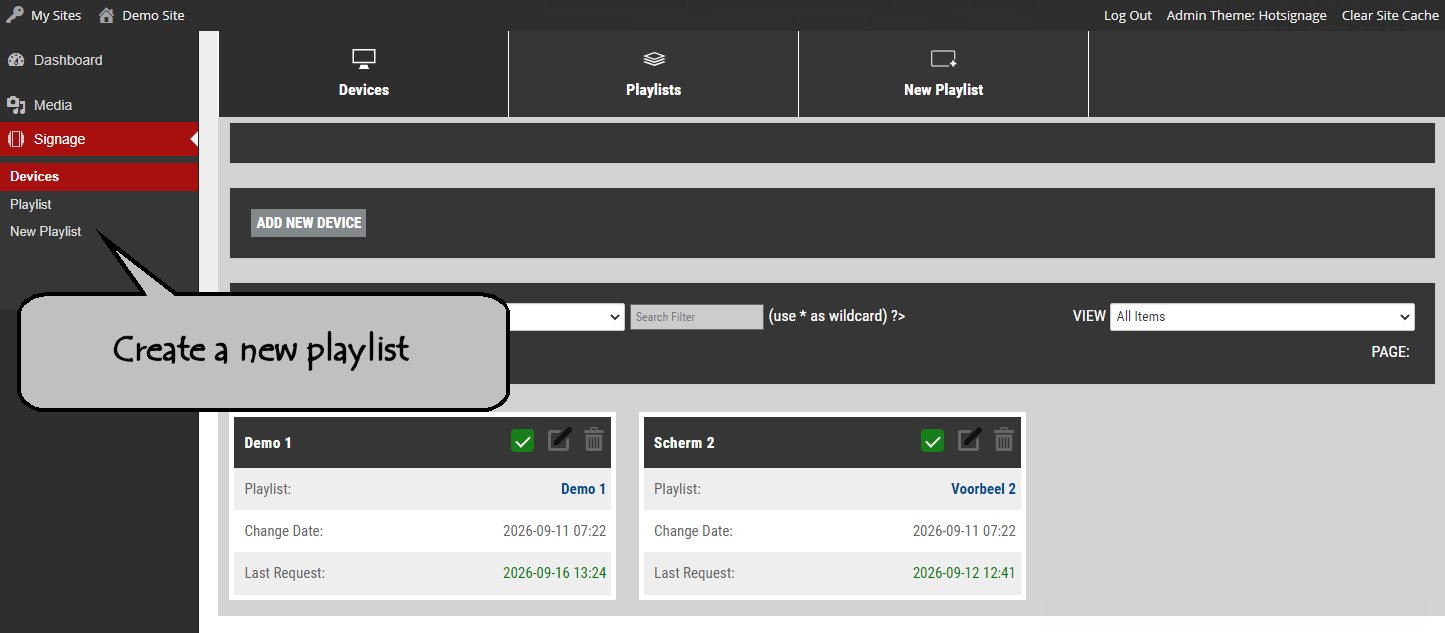
Task: Click Clear Site Cache link
Action: (x=1390, y=15)
